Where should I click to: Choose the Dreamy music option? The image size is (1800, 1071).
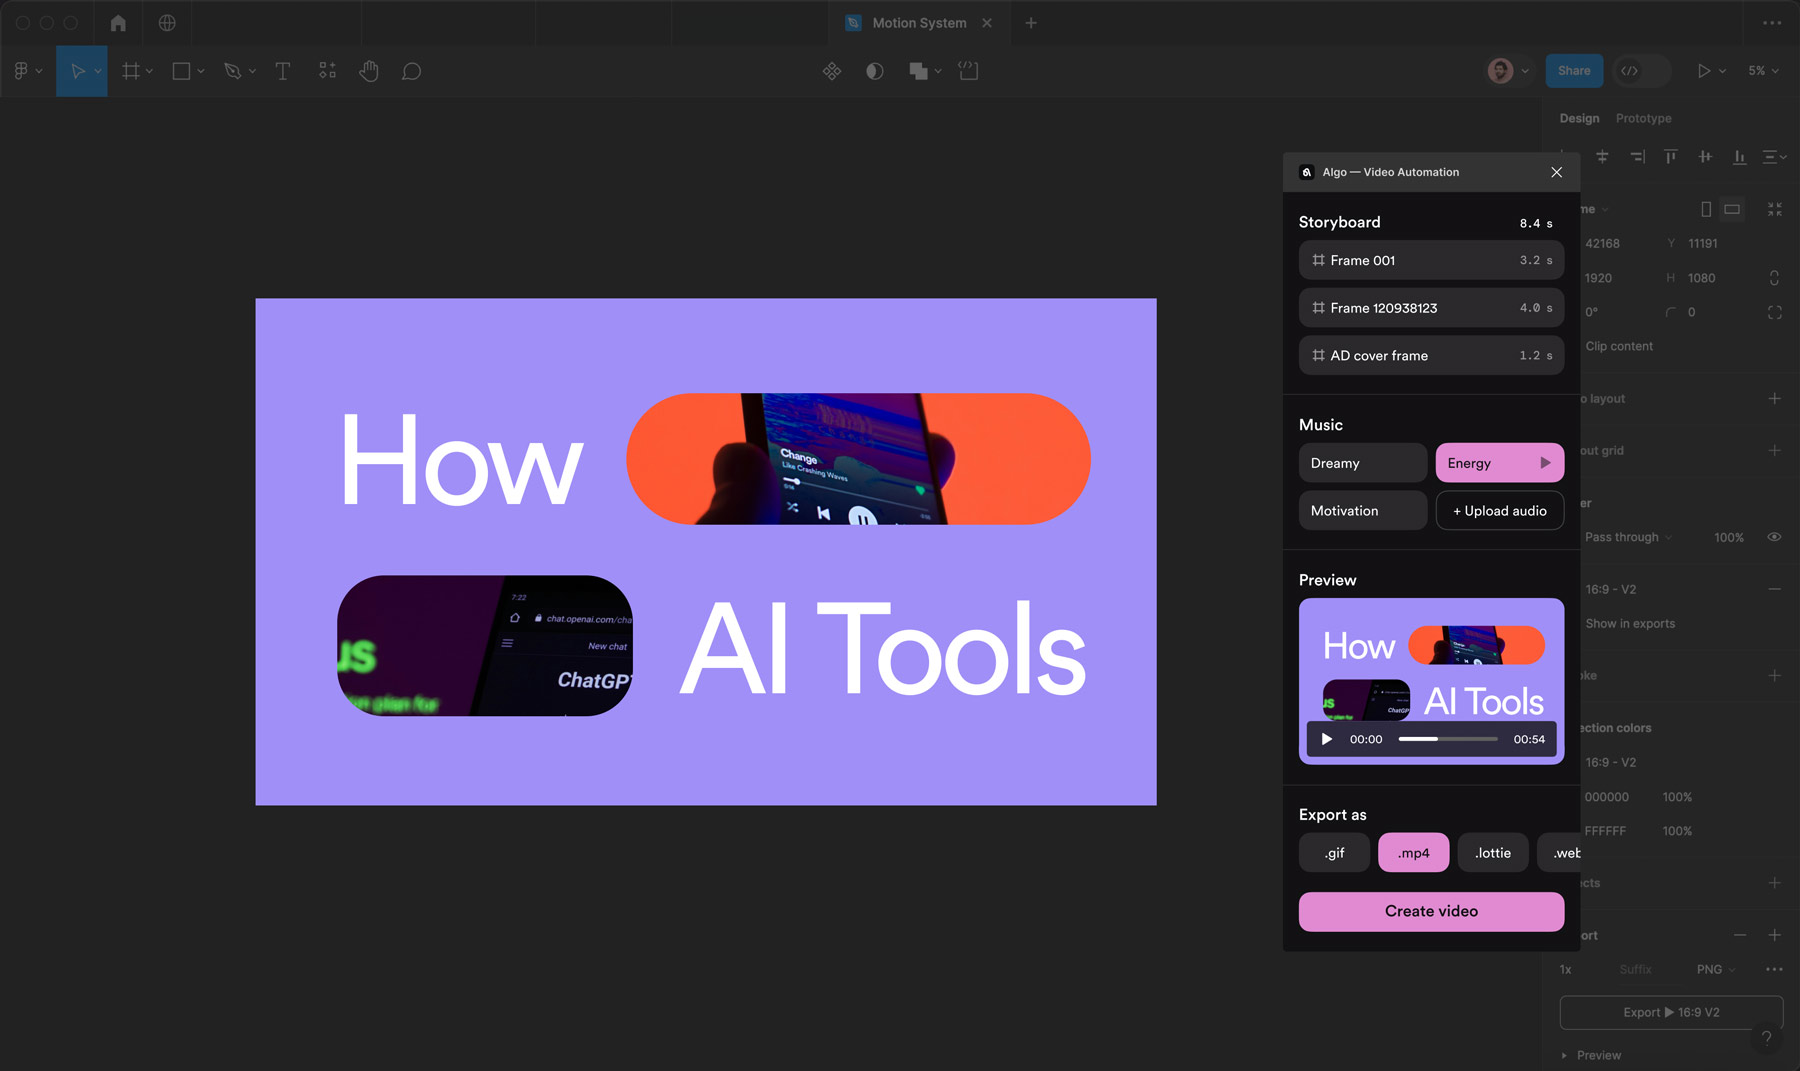click(x=1362, y=463)
